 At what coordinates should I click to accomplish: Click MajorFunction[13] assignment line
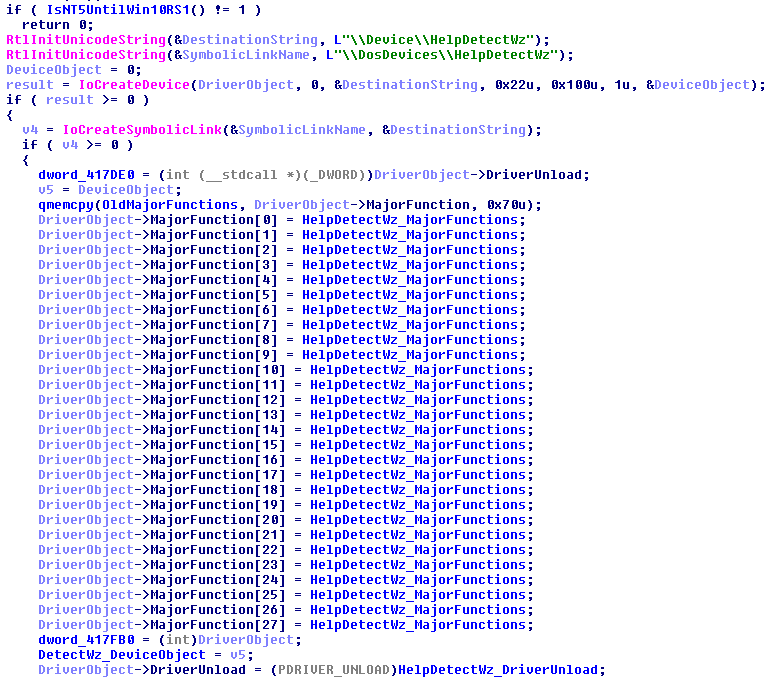pos(286,415)
